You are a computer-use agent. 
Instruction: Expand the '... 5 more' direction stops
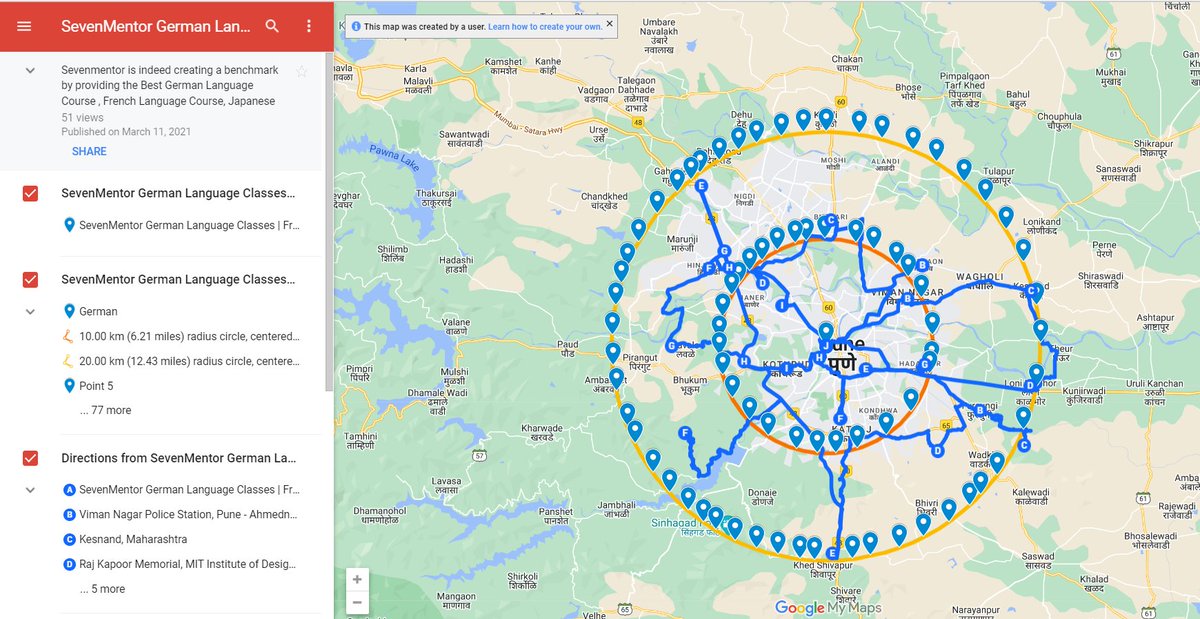click(x=103, y=589)
